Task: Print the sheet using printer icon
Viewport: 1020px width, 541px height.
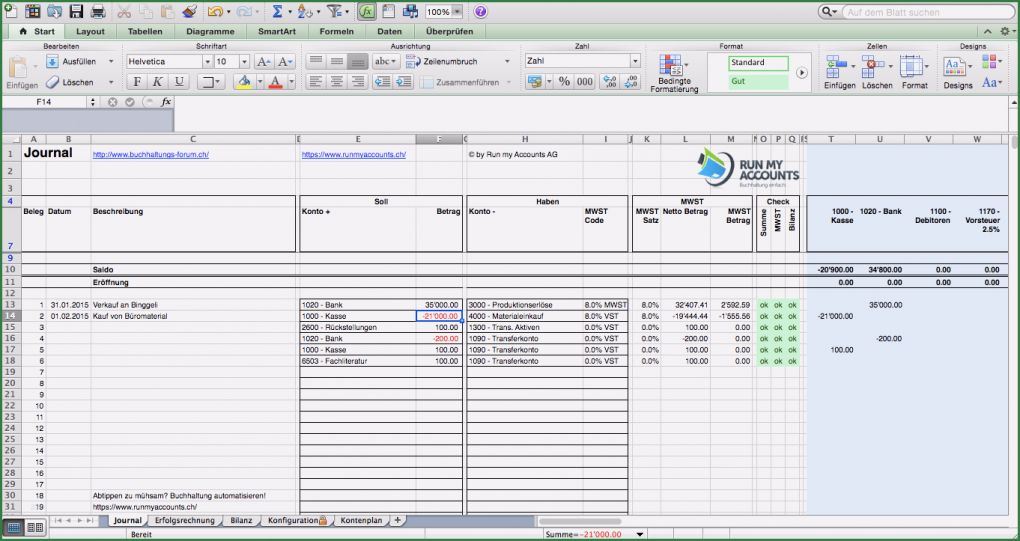Action: click(x=98, y=11)
